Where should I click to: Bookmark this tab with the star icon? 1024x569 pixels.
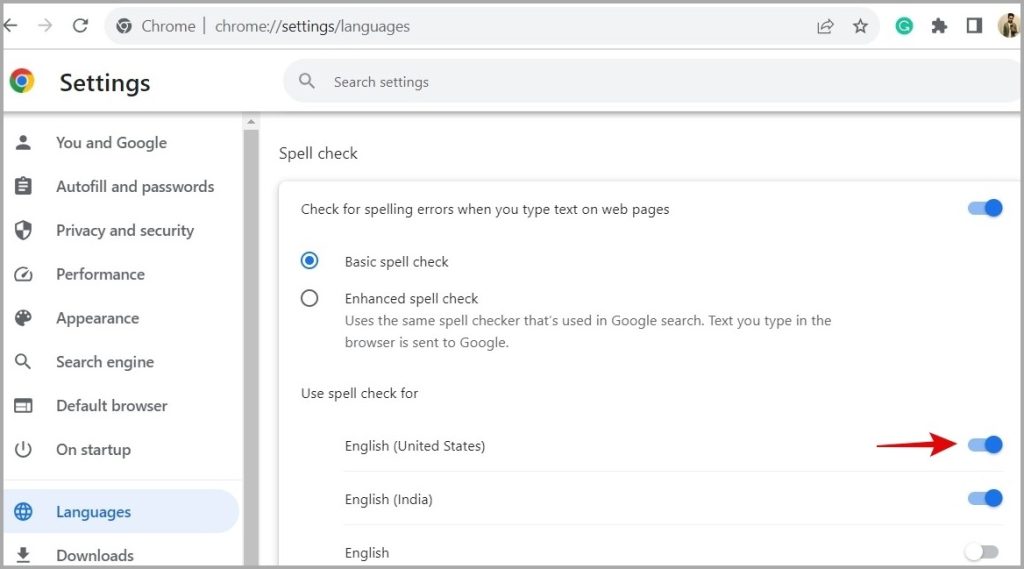coord(861,26)
